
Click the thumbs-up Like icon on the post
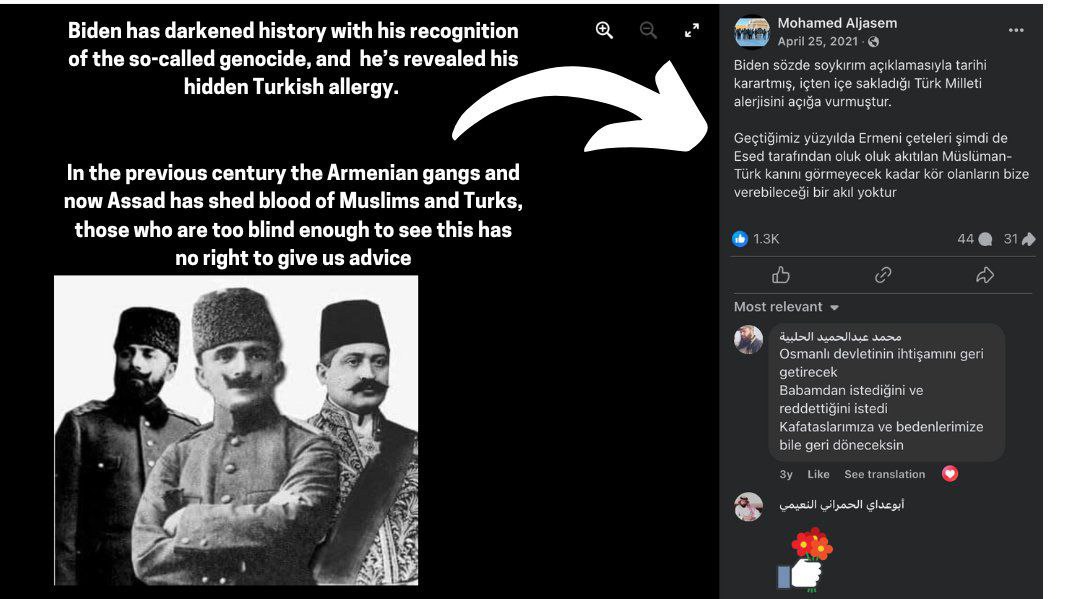(781, 275)
